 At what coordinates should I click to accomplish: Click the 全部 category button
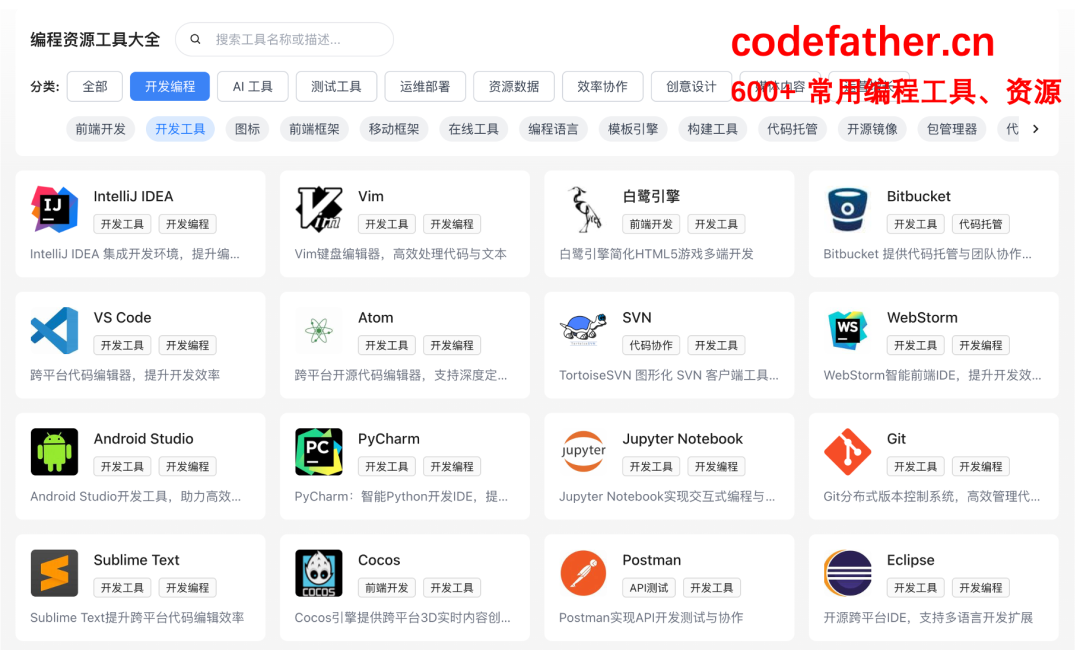[95, 87]
